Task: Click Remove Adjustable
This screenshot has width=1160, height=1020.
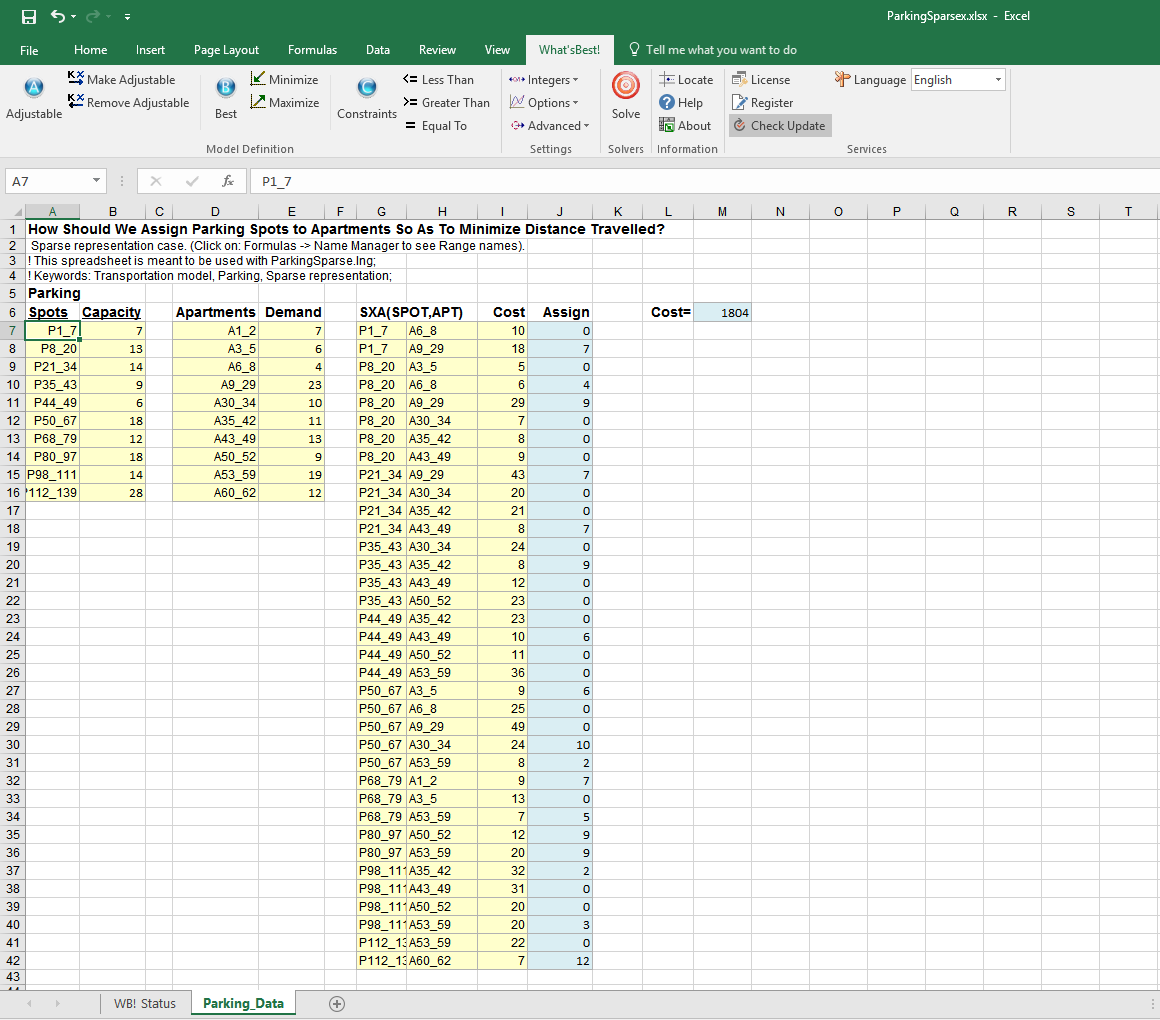Action: [x=128, y=102]
